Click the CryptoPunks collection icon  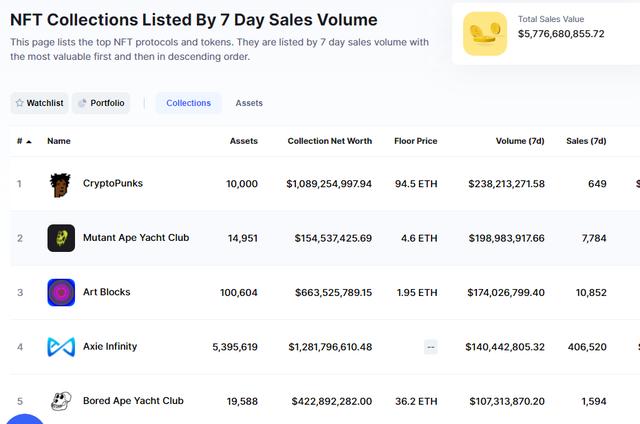click(61, 184)
